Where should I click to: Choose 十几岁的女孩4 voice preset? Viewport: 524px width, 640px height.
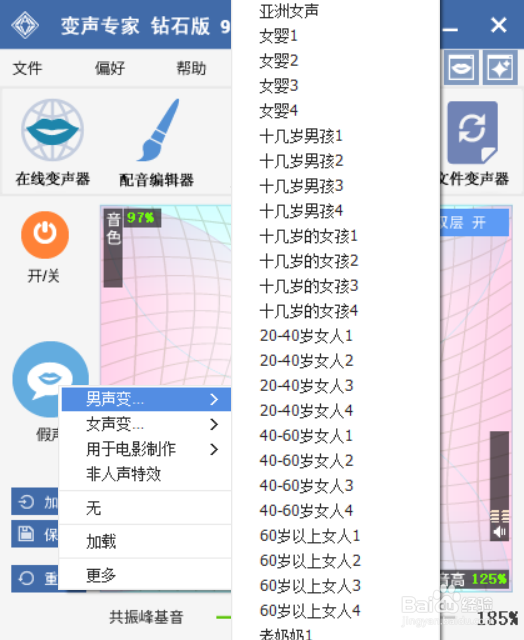point(309,311)
